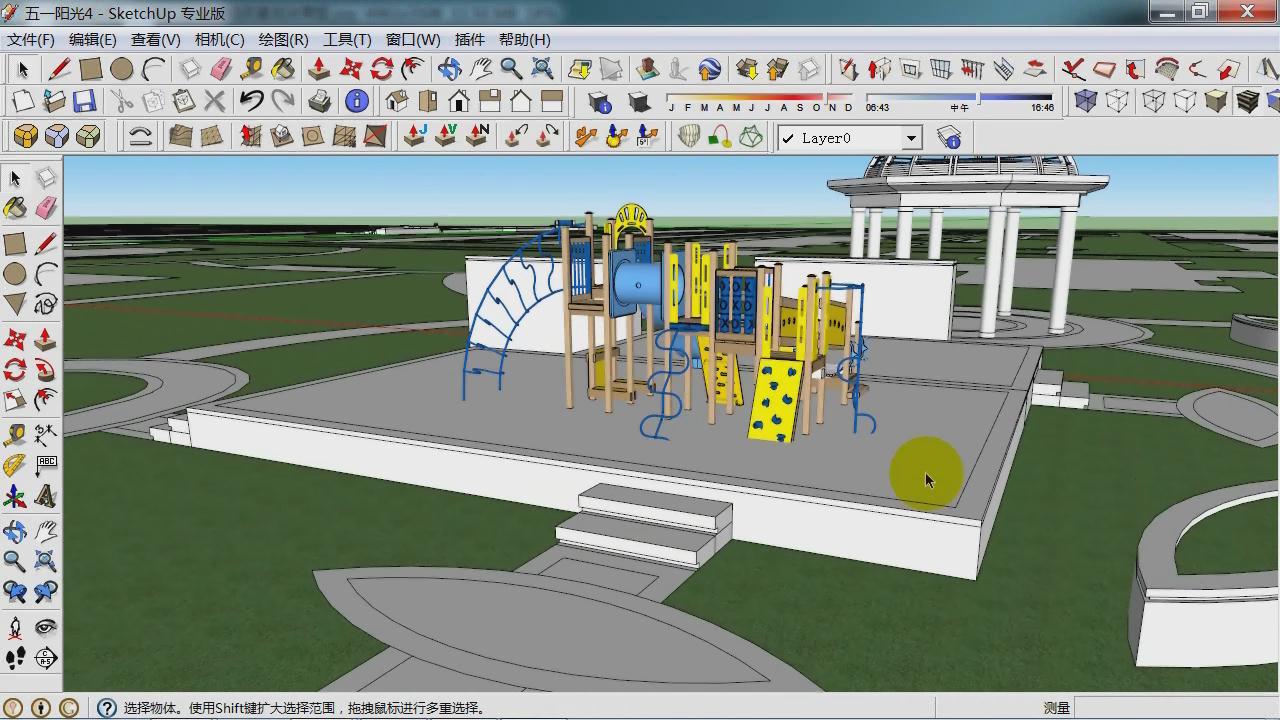Choose the Sandbox Flip Edge tool
Image resolution: width=1280 pixels, height=720 pixels.
pos(375,136)
